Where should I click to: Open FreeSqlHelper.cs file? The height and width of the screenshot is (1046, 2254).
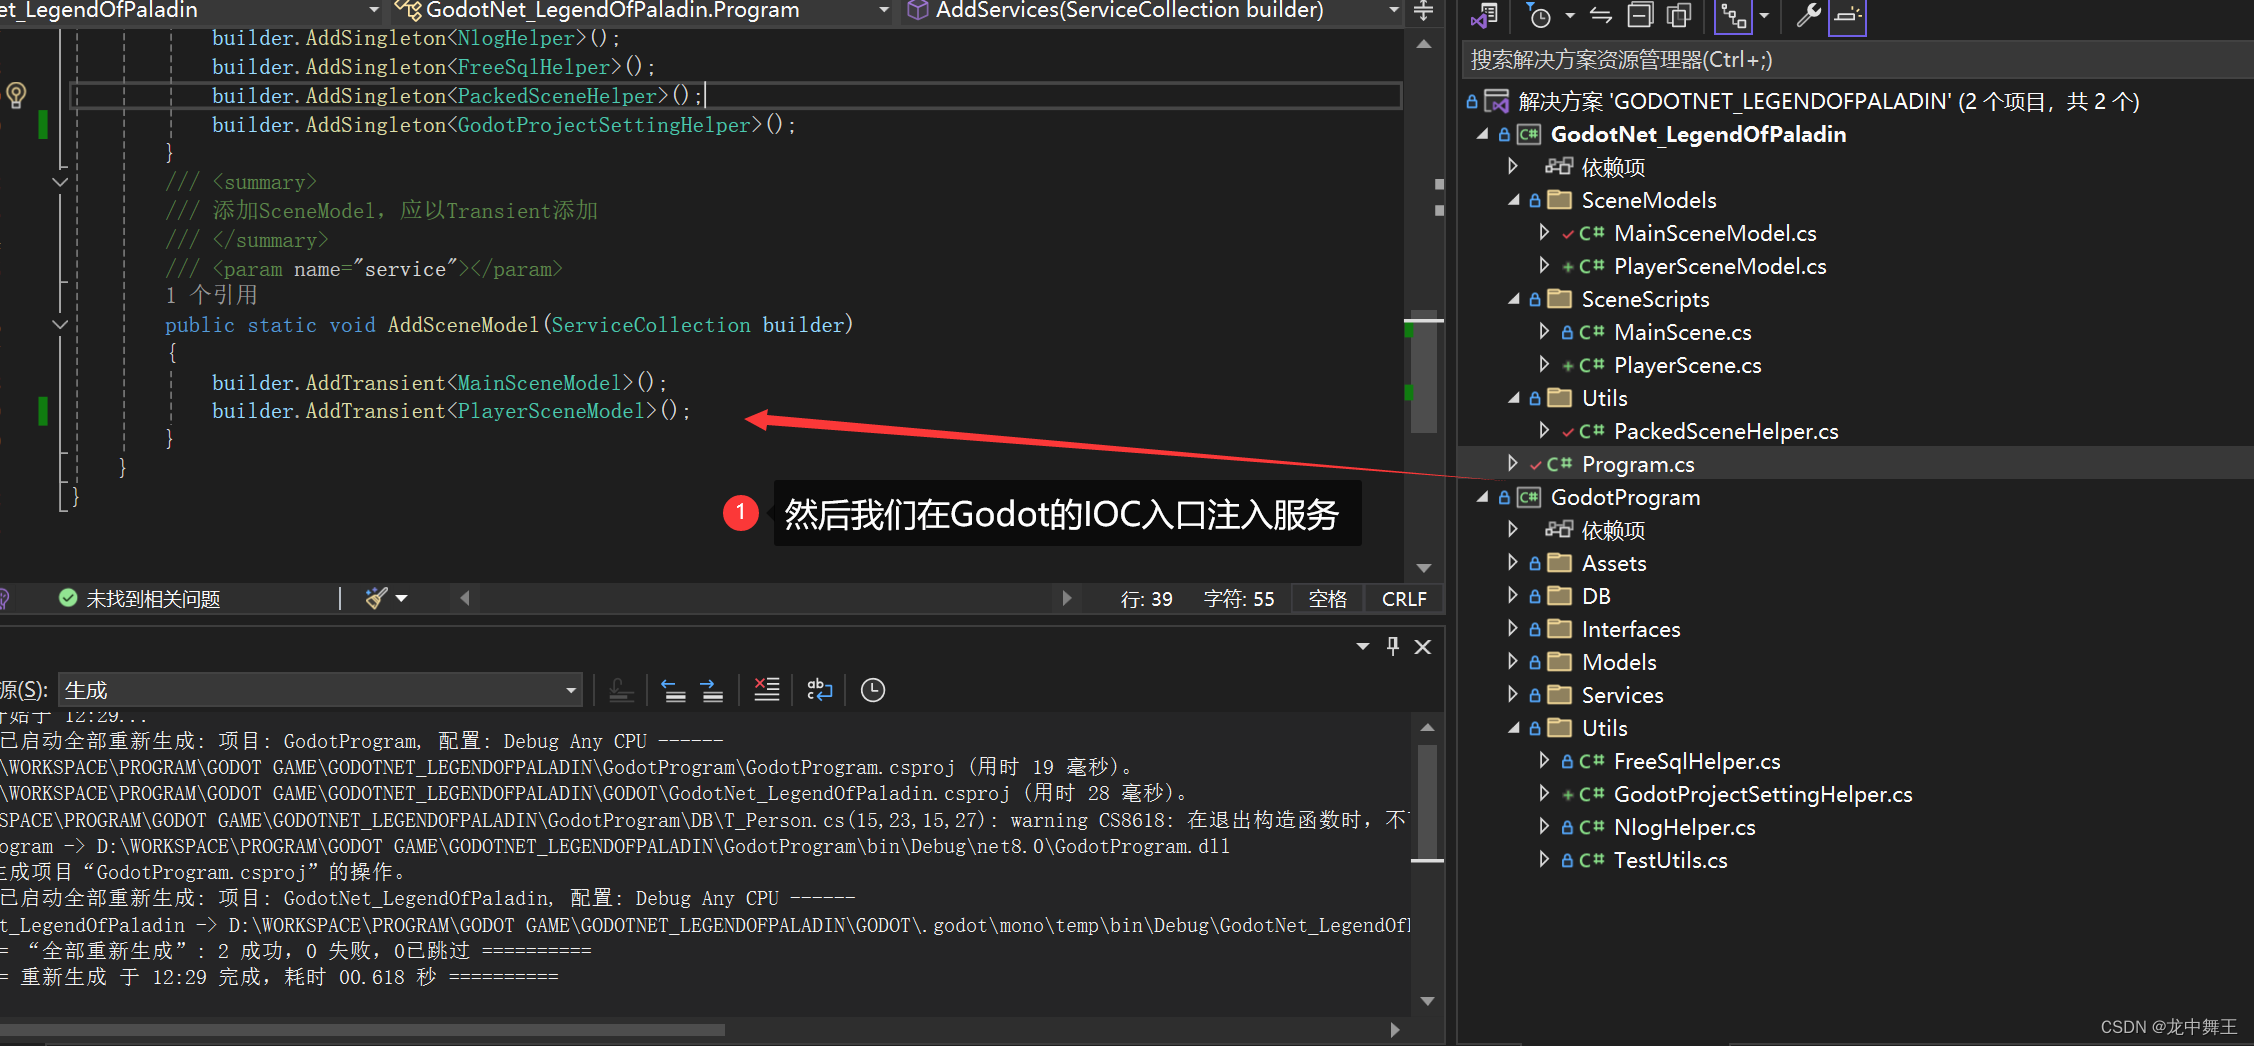tap(1697, 761)
